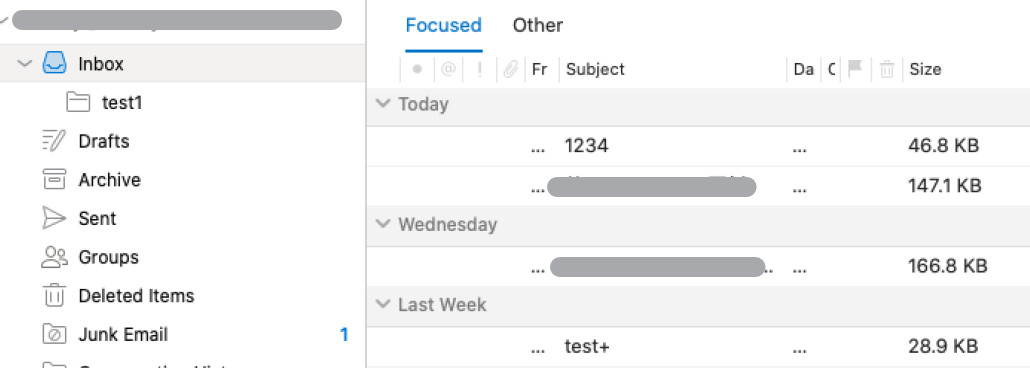Click the trash column header icon
This screenshot has height=368, width=1030.
pyautogui.click(x=887, y=69)
